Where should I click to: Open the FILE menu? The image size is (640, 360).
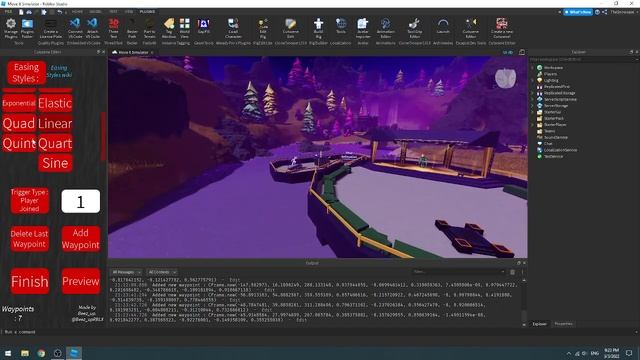click(x=8, y=12)
